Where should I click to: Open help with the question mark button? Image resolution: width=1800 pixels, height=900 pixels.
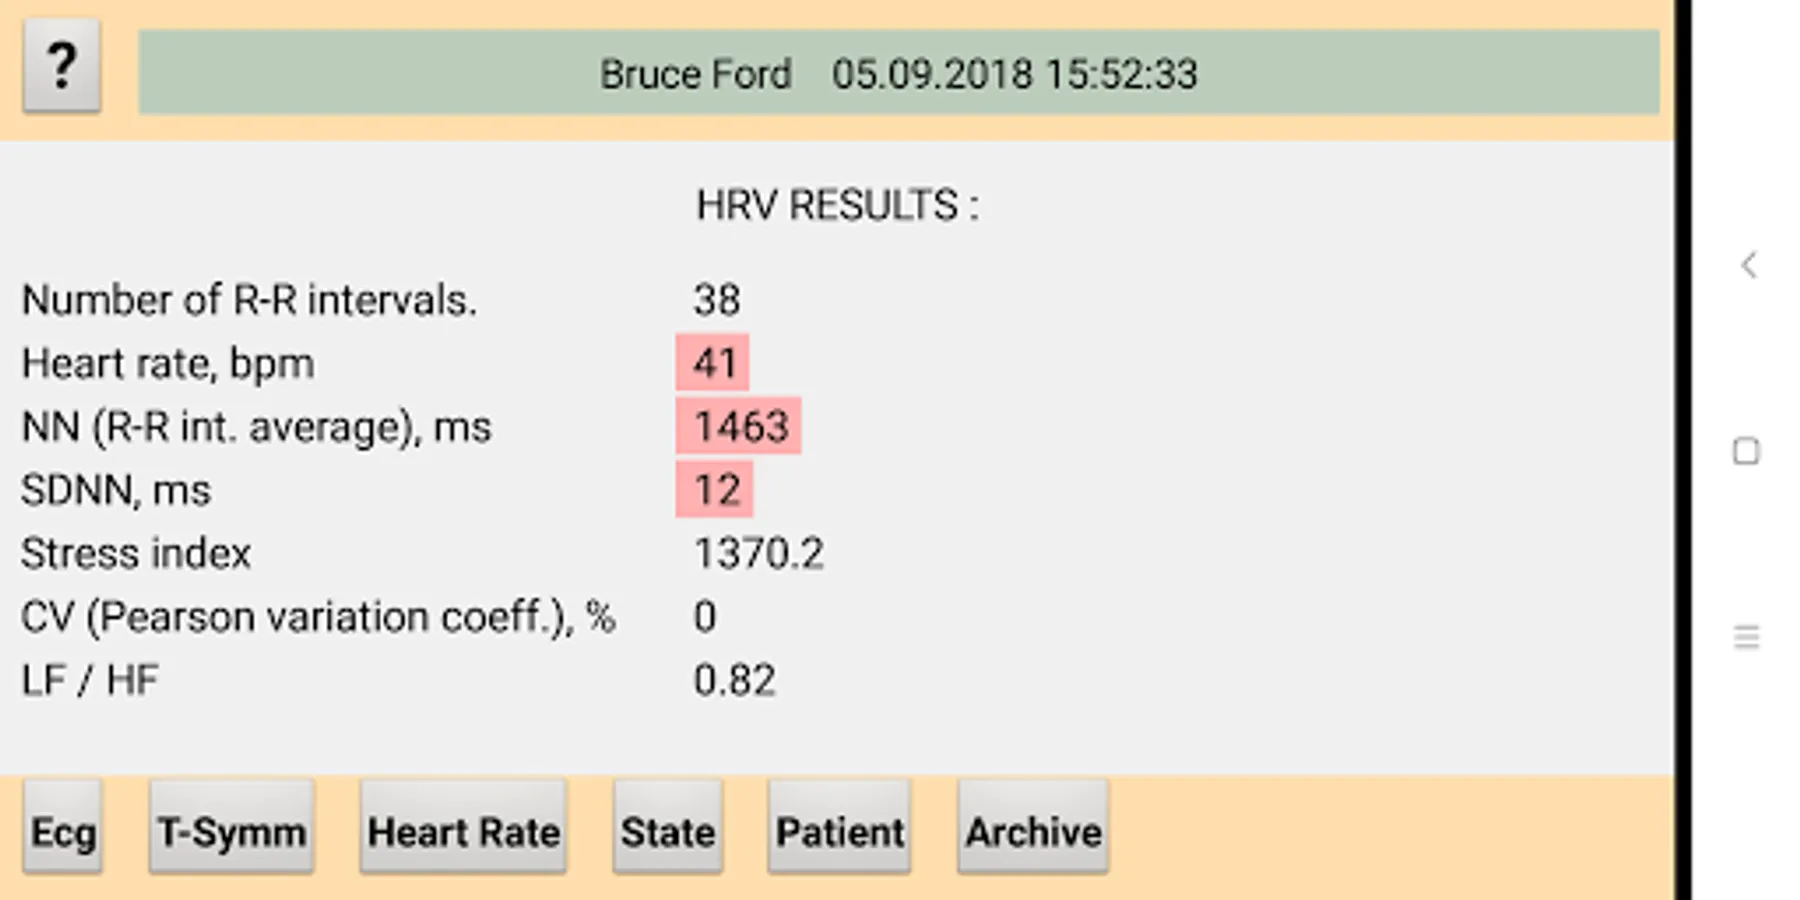tap(62, 66)
